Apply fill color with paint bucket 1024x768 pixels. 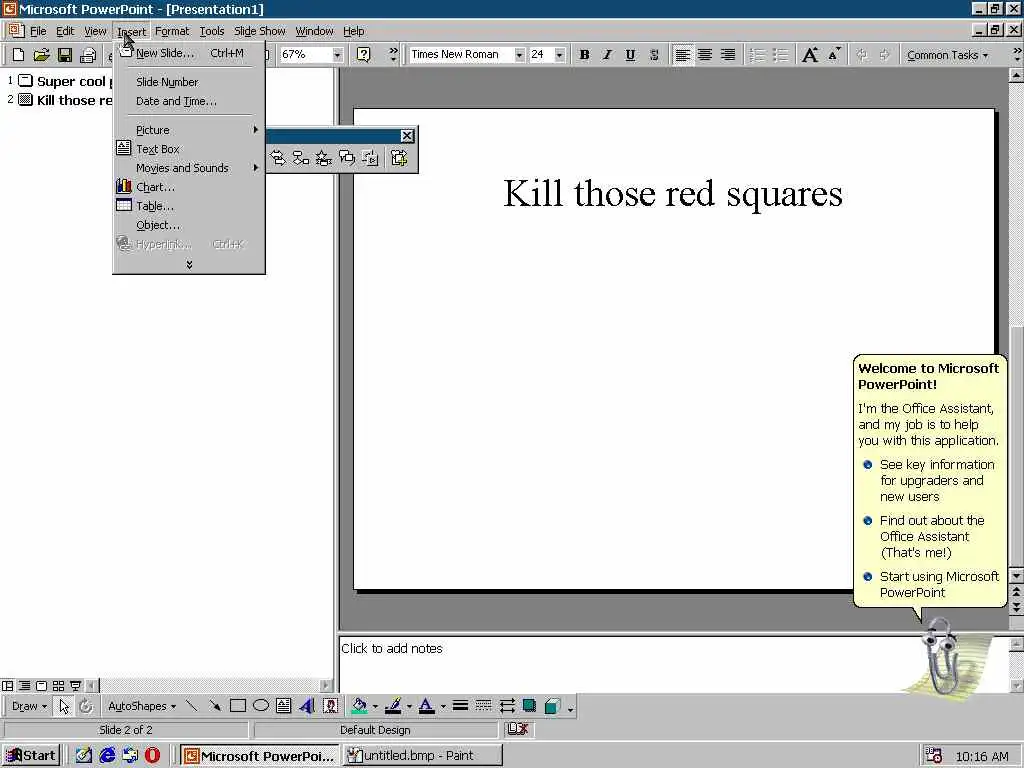(359, 706)
